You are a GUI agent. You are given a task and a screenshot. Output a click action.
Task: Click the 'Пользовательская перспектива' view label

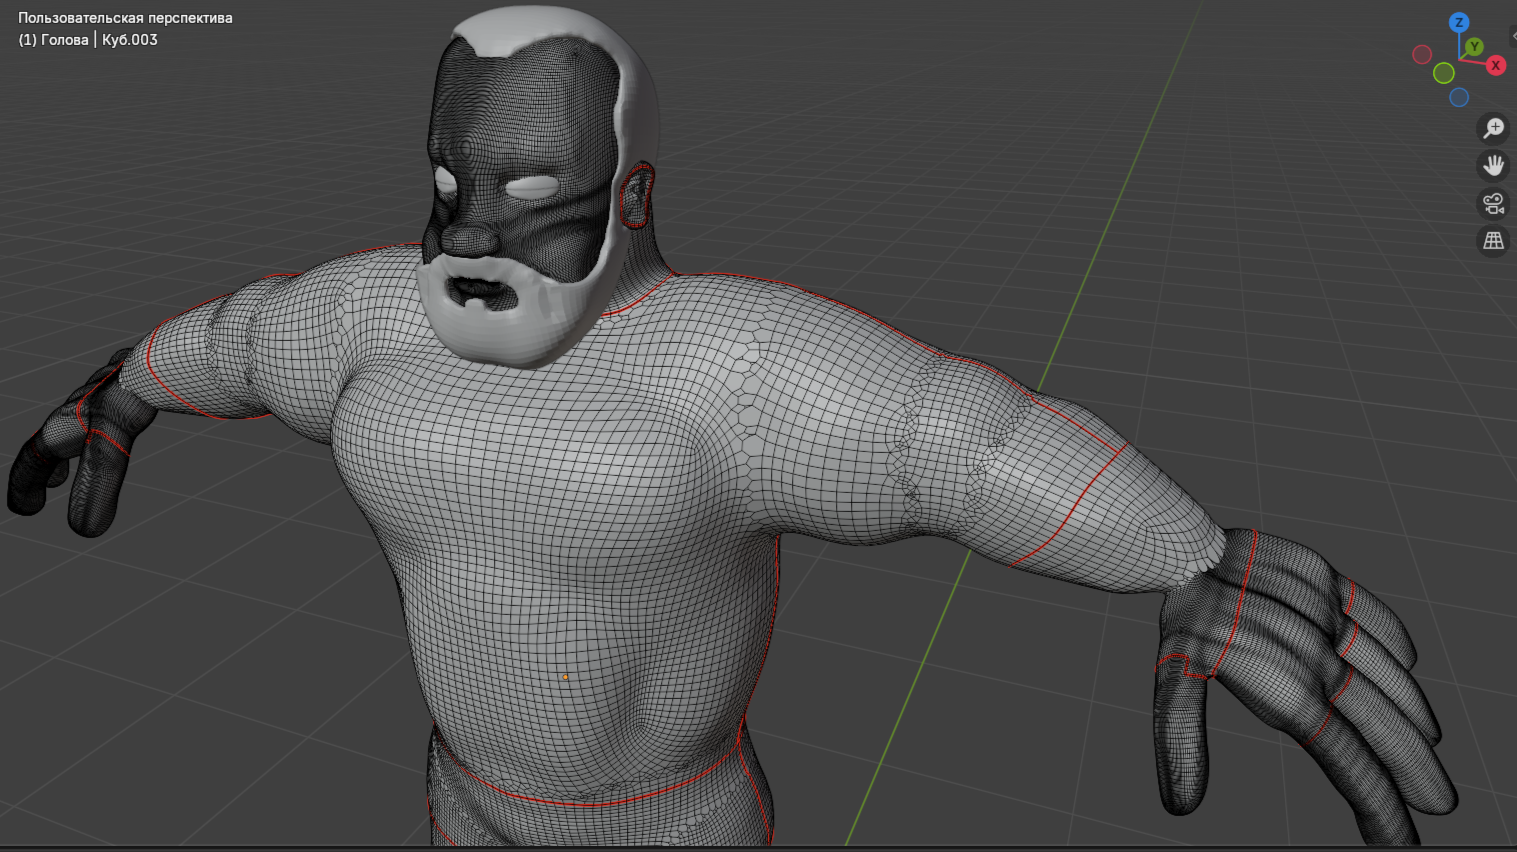click(x=125, y=18)
